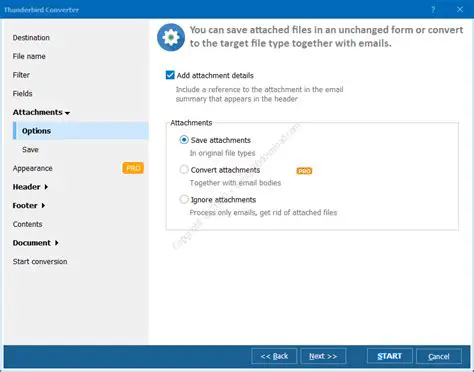This screenshot has height=372, width=474.
Task: Toggle the Add attachment details checkbox
Action: click(170, 75)
